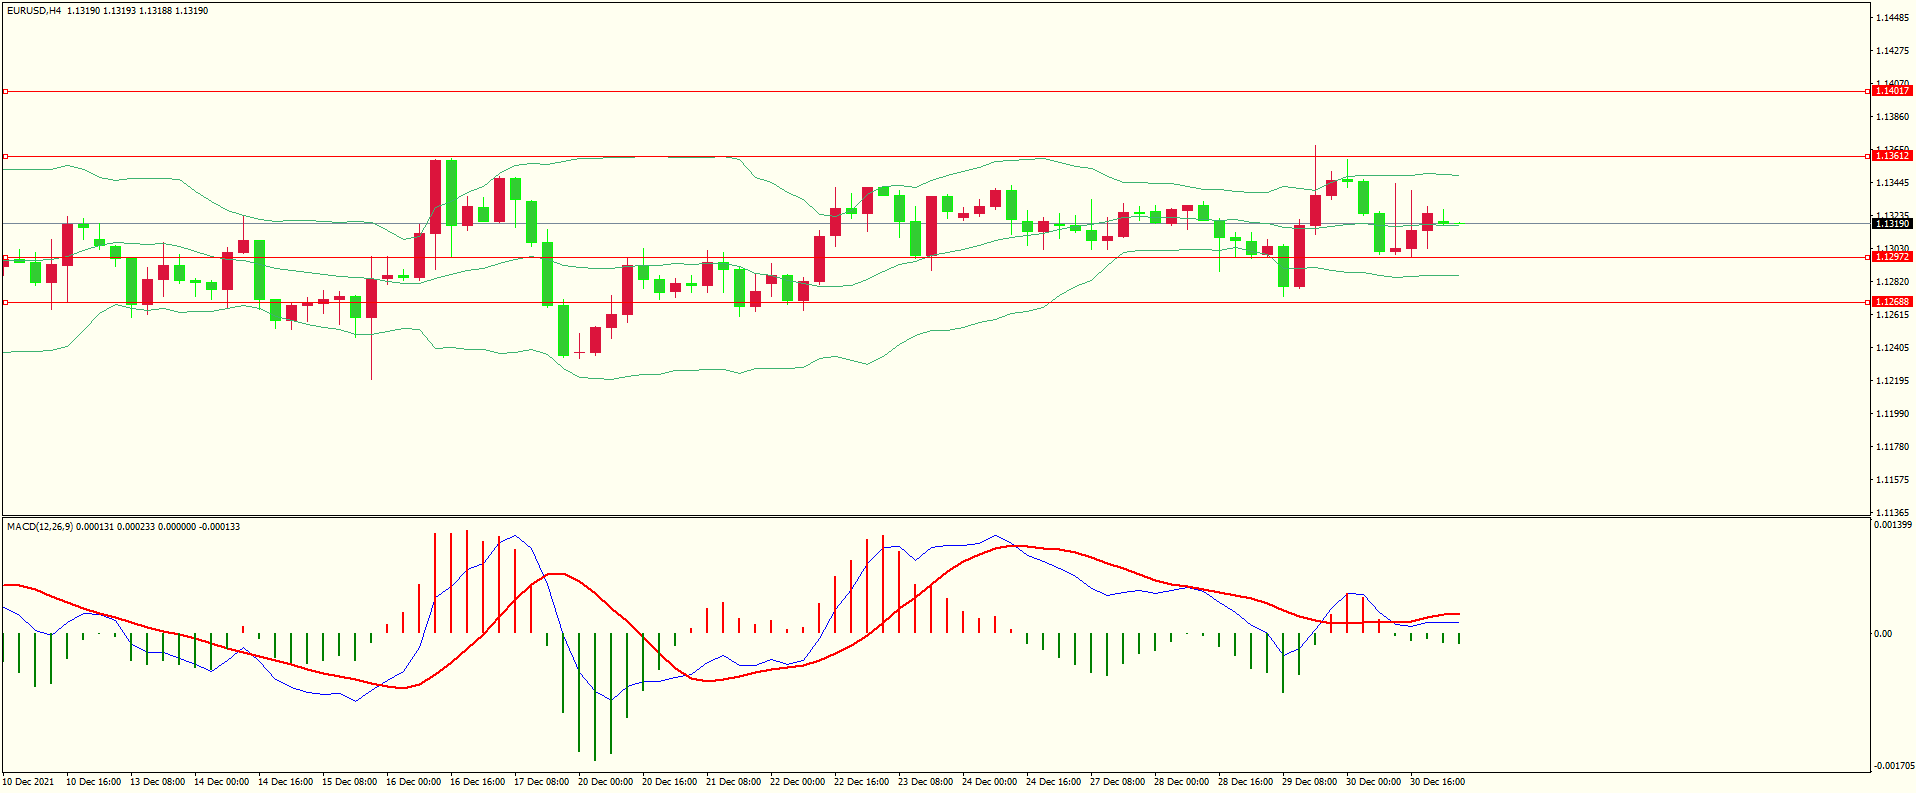
Task: Grab left anchor of topmost horizontal line
Action: point(6,91)
